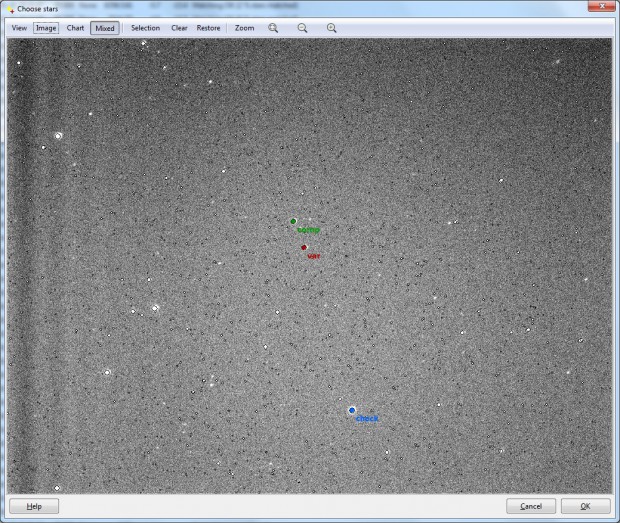The image size is (620, 523).
Task: Switch to Chart view mode
Action: pos(75,28)
